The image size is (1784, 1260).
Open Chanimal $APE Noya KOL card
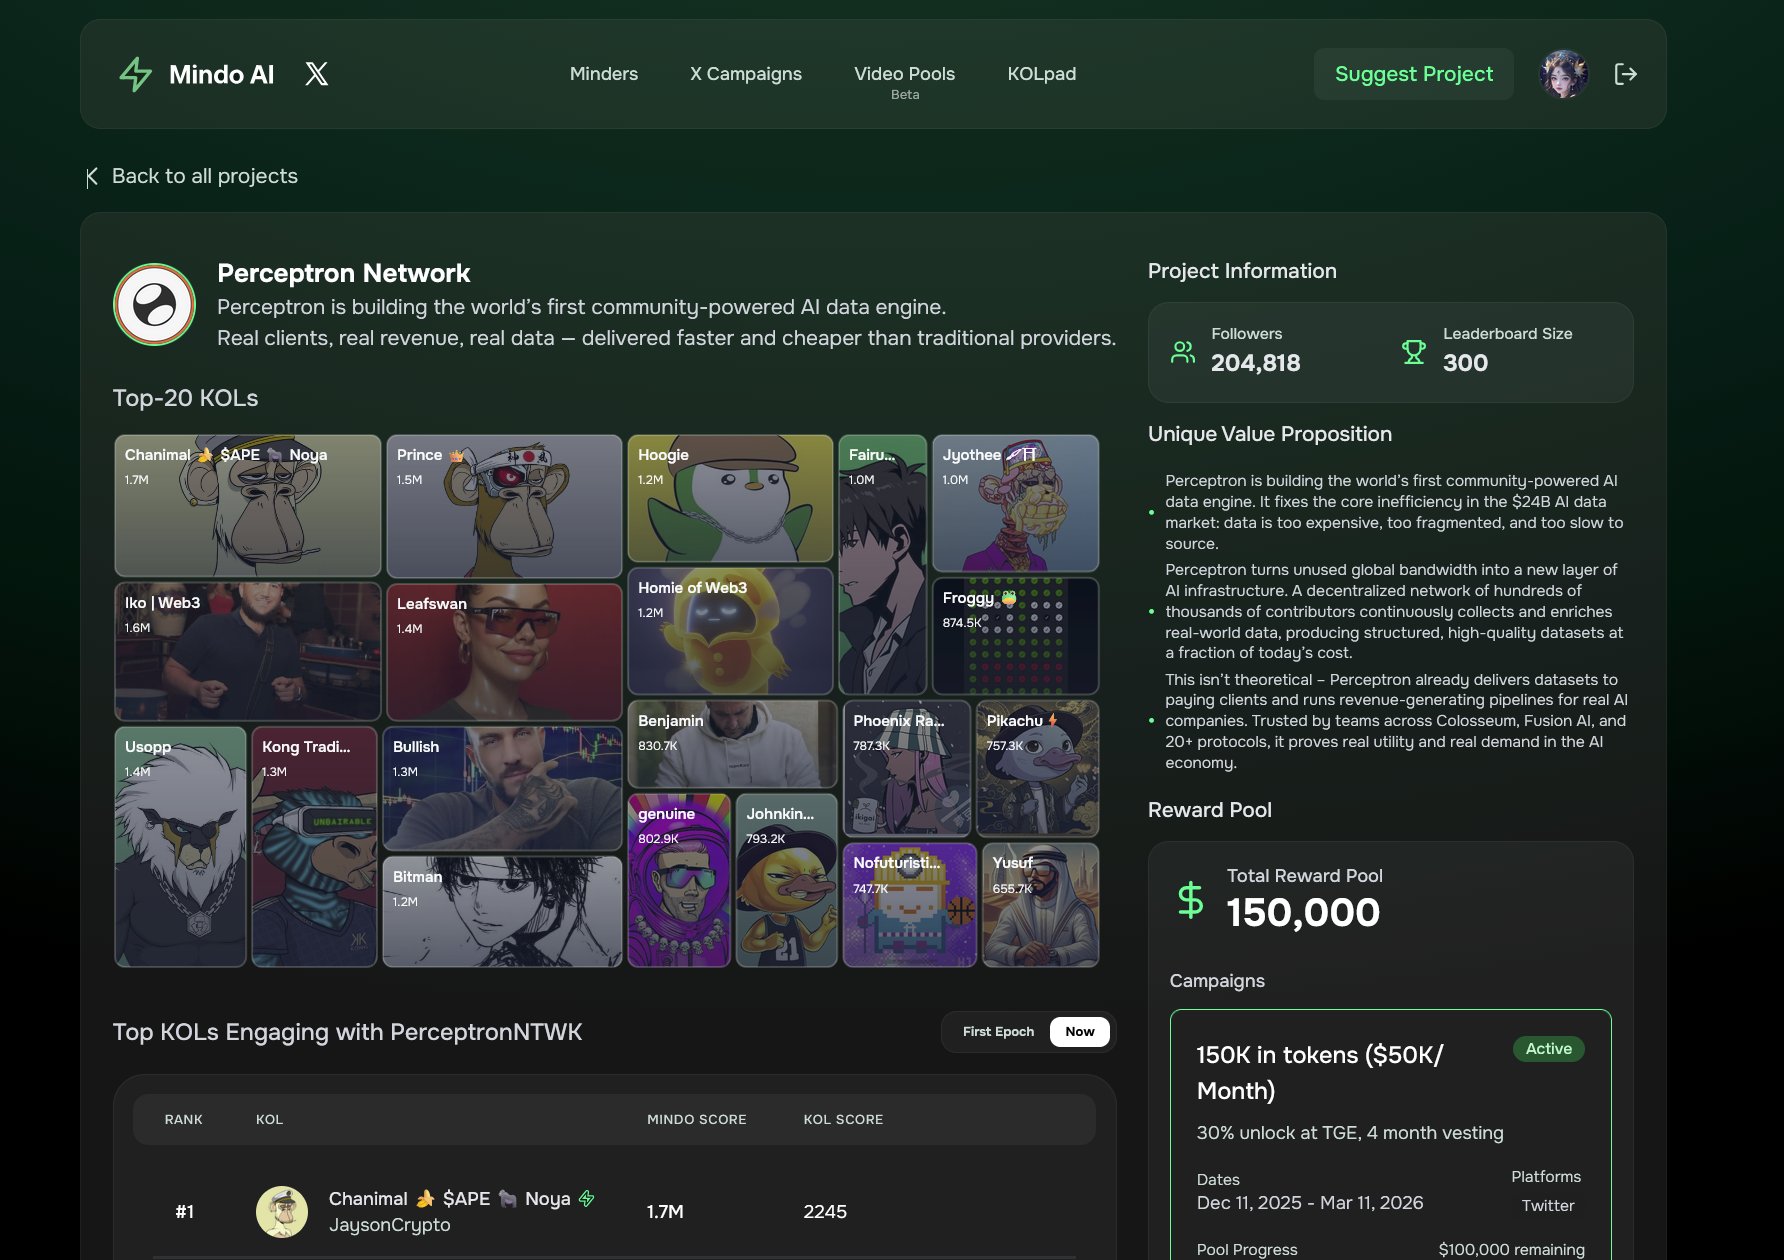(x=247, y=505)
